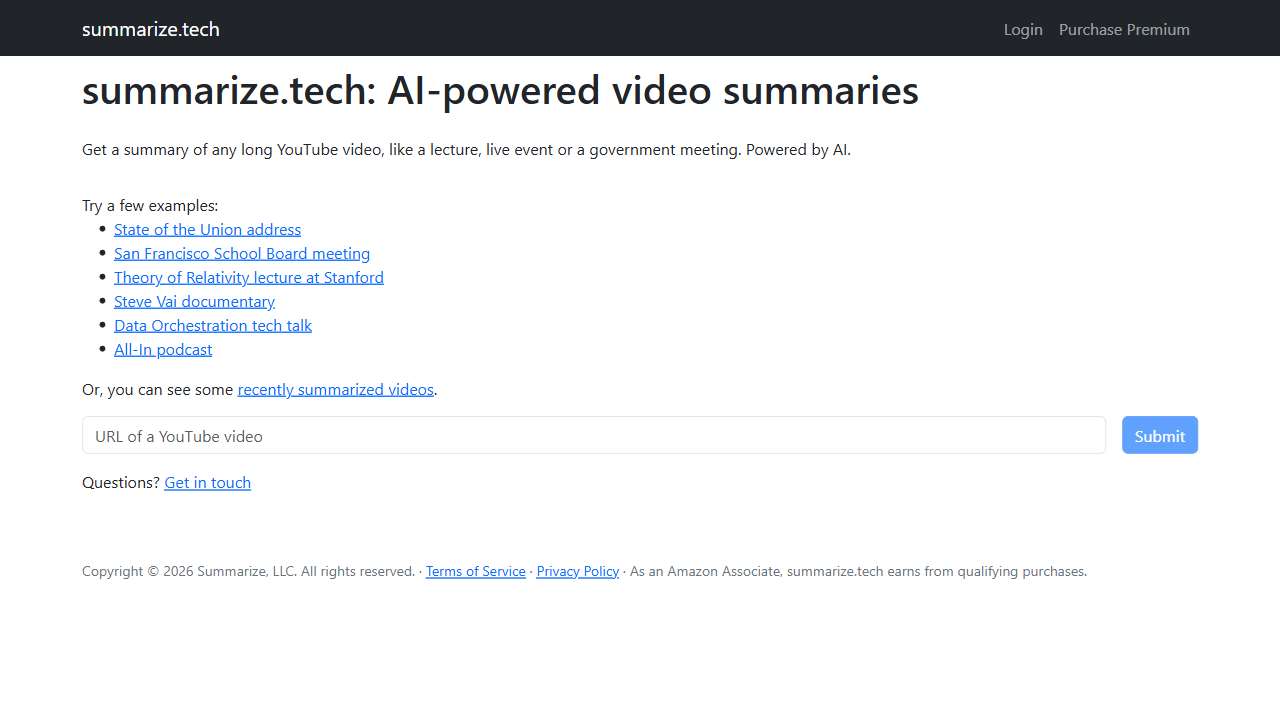Click the tagline about summarizing long YouTube videos

point(466,149)
